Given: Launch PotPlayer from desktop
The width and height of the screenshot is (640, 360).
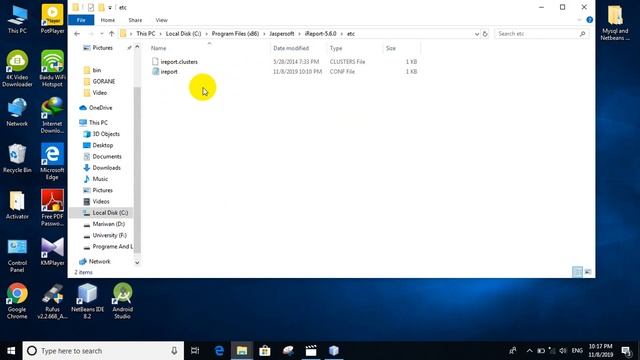Looking at the screenshot, I should tap(52, 19).
